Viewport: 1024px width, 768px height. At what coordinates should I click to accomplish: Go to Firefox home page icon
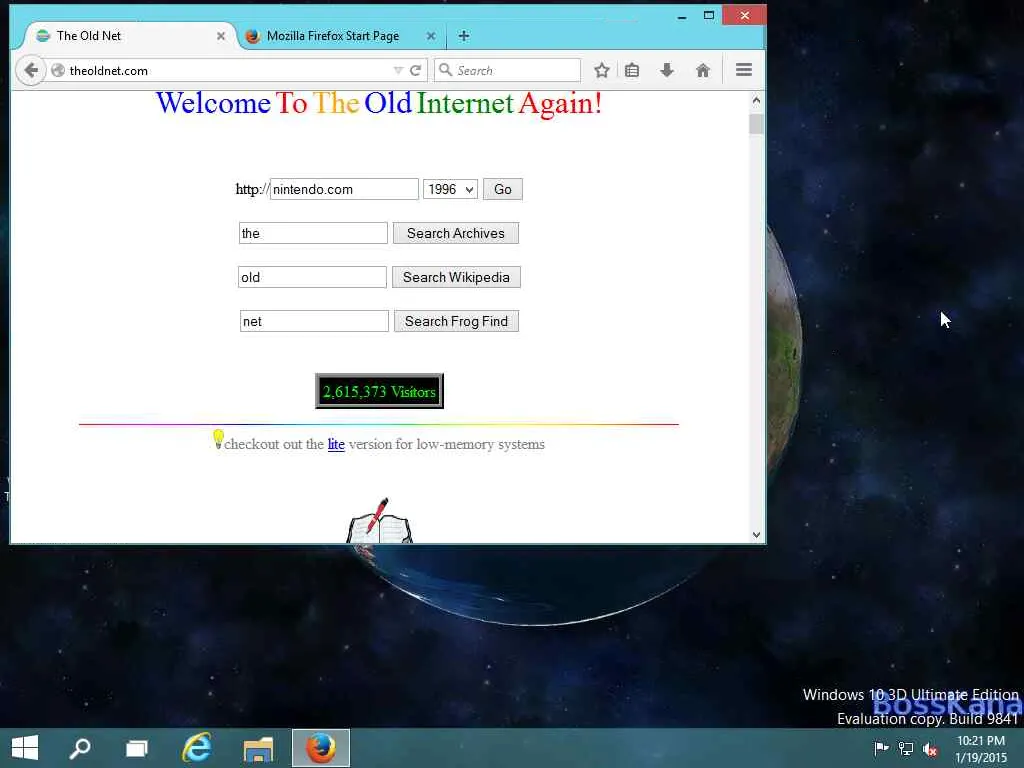pos(703,71)
